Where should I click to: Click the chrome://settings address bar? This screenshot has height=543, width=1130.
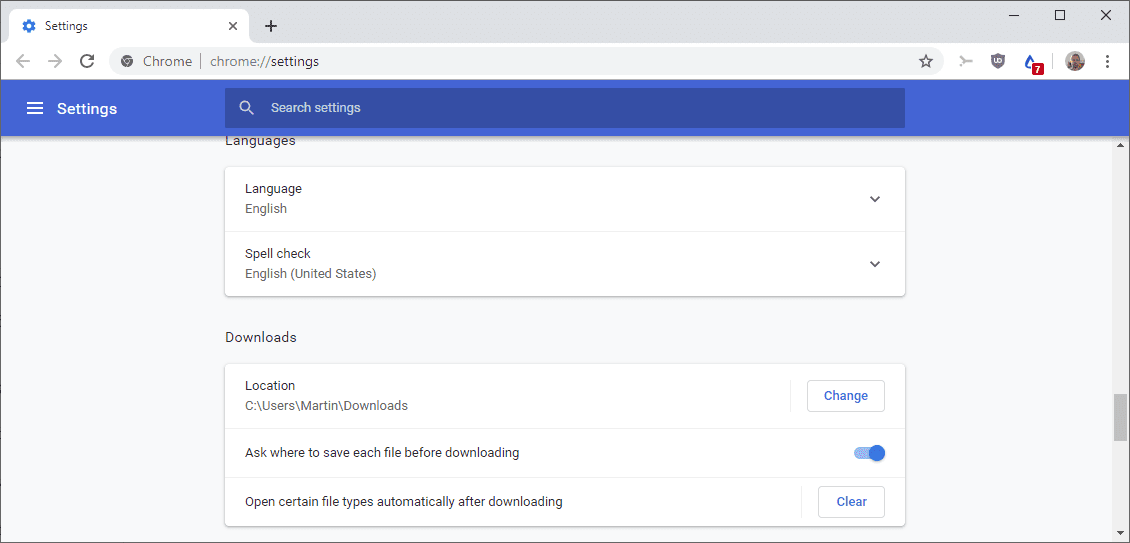(526, 61)
